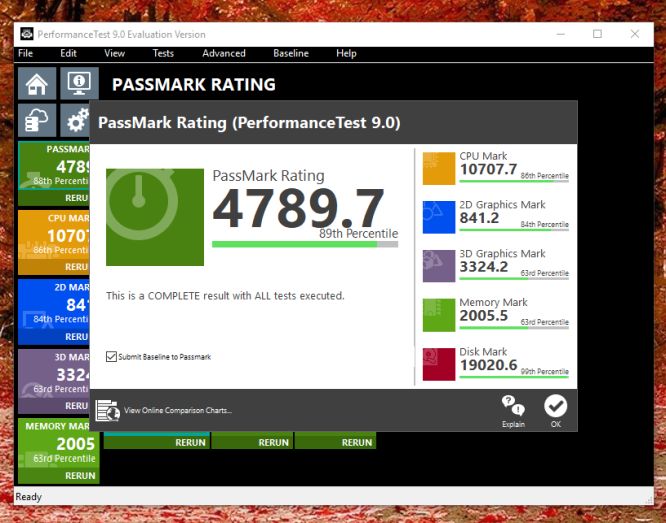Open the Baseline menu
This screenshot has height=523, width=666.
[291, 53]
